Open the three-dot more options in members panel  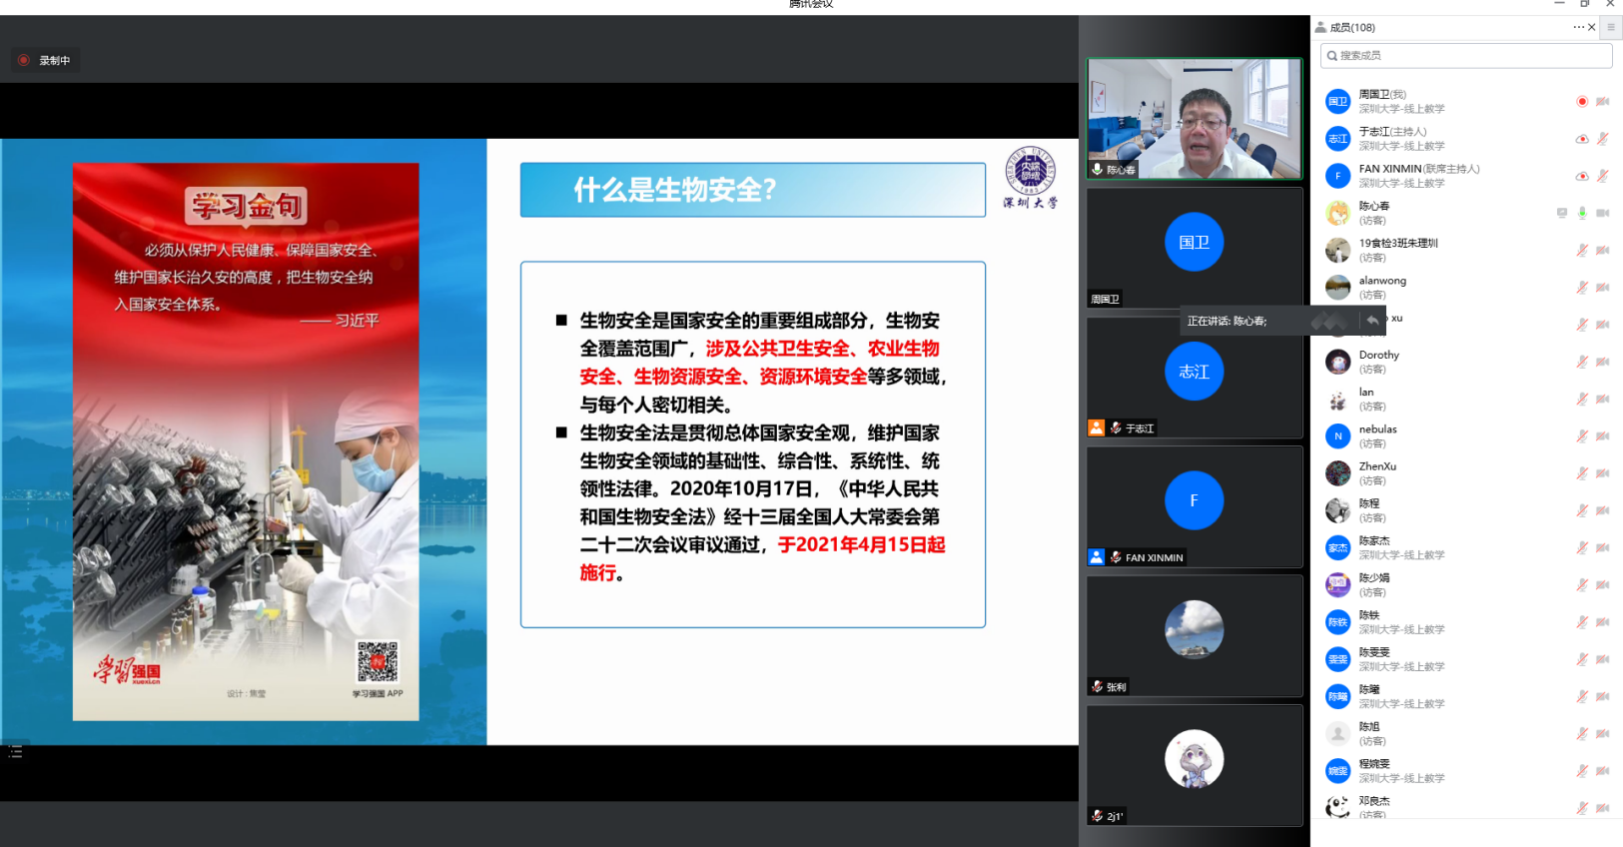[x=1578, y=27]
